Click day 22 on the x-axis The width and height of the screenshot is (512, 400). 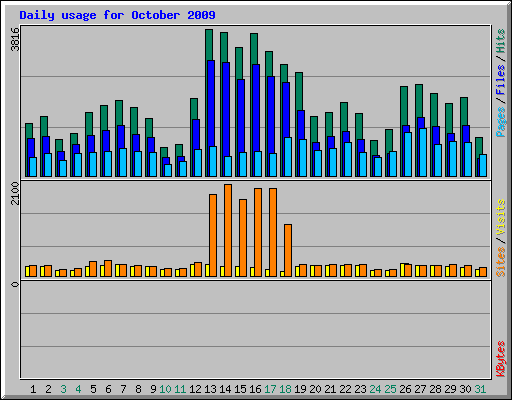pyautogui.click(x=345, y=389)
